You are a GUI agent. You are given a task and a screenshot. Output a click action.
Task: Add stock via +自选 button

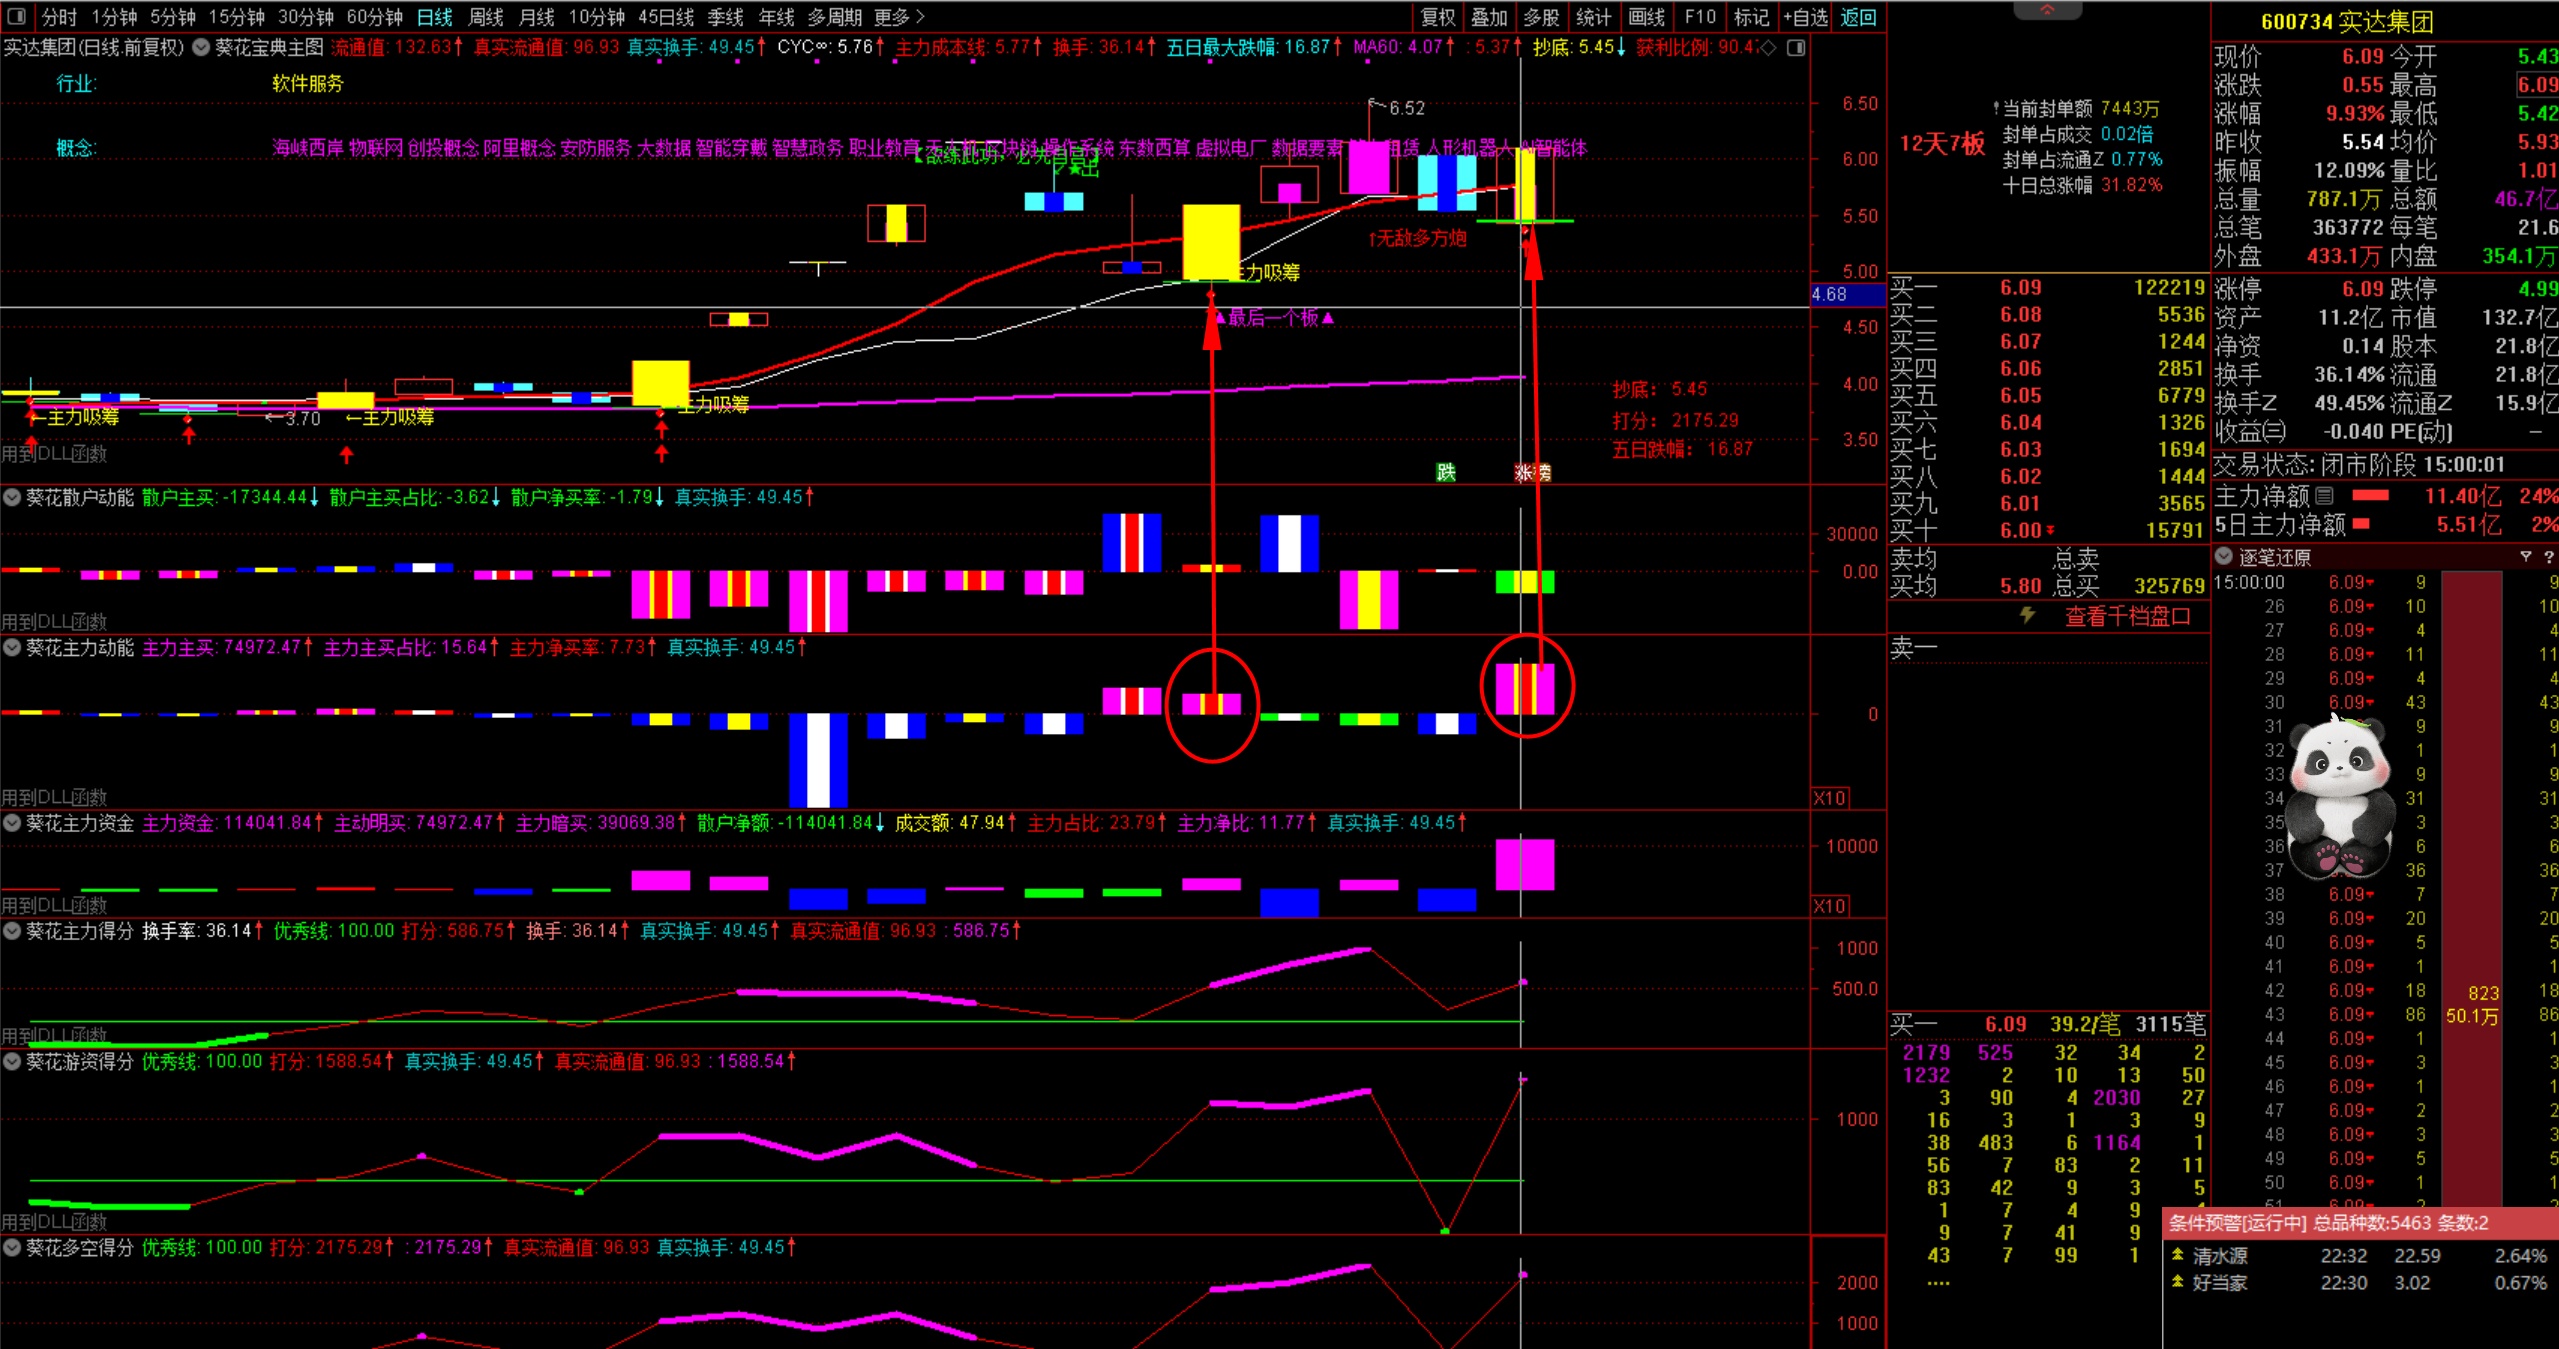click(x=1805, y=17)
